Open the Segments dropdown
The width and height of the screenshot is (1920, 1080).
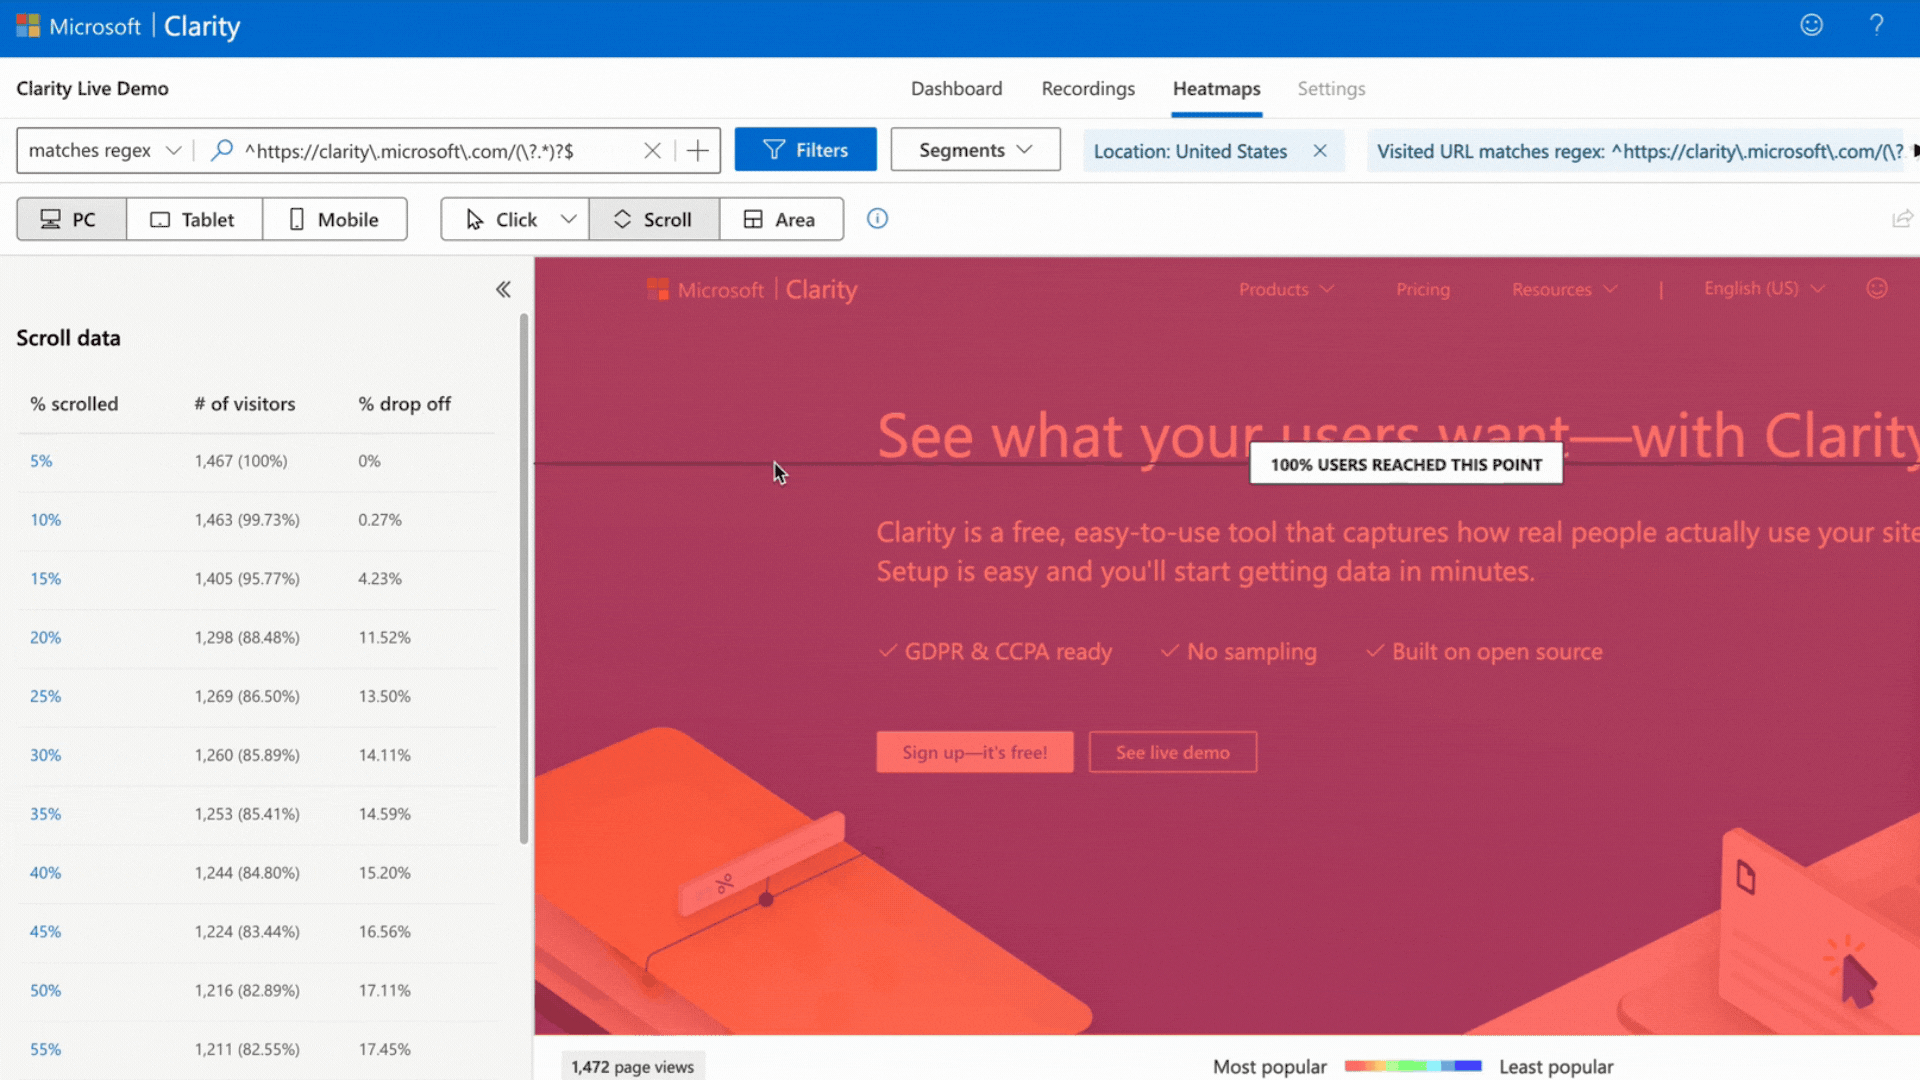pos(975,150)
